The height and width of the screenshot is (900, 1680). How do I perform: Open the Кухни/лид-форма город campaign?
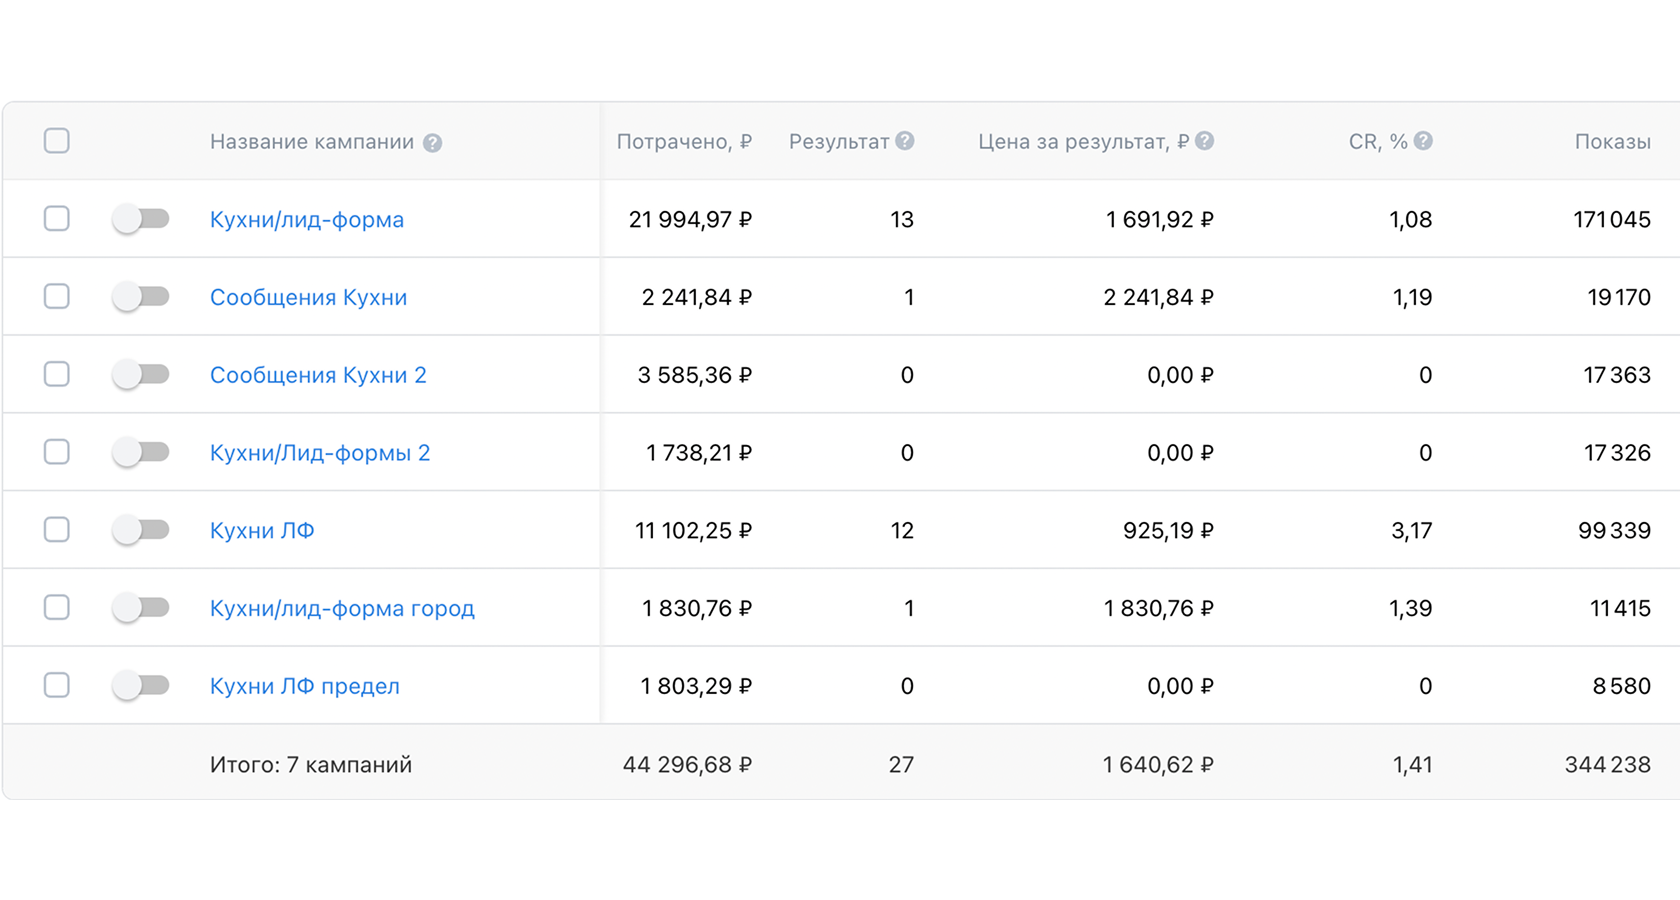[x=342, y=608]
